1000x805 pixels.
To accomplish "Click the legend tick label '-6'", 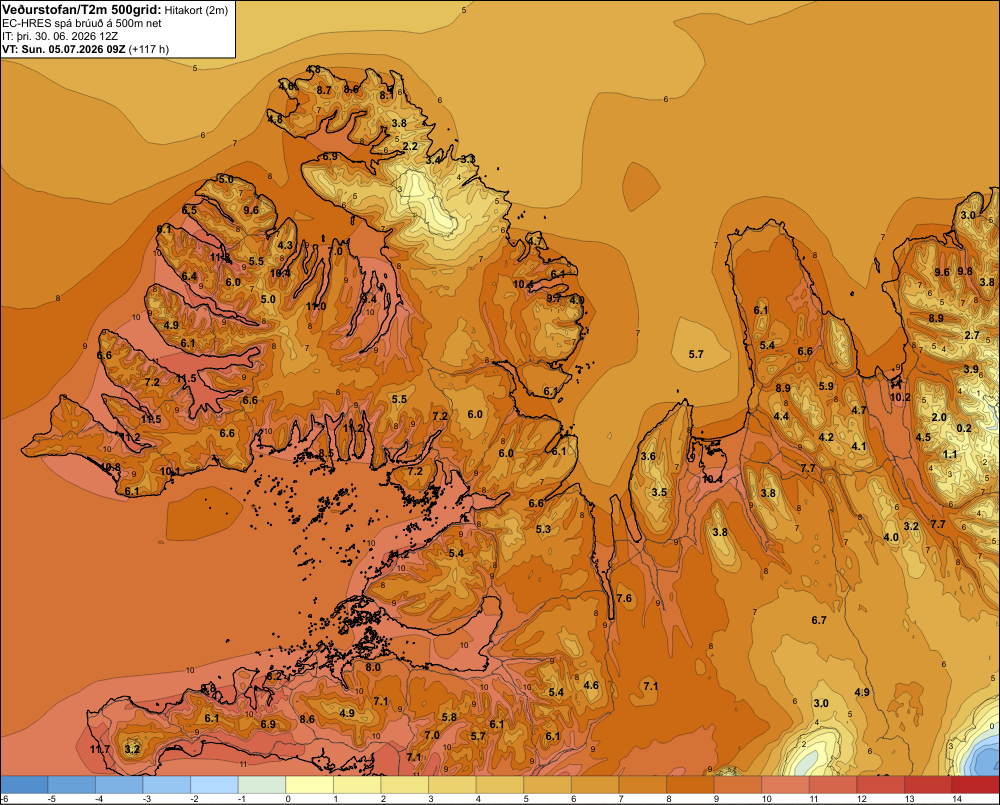I will click(x=4, y=799).
